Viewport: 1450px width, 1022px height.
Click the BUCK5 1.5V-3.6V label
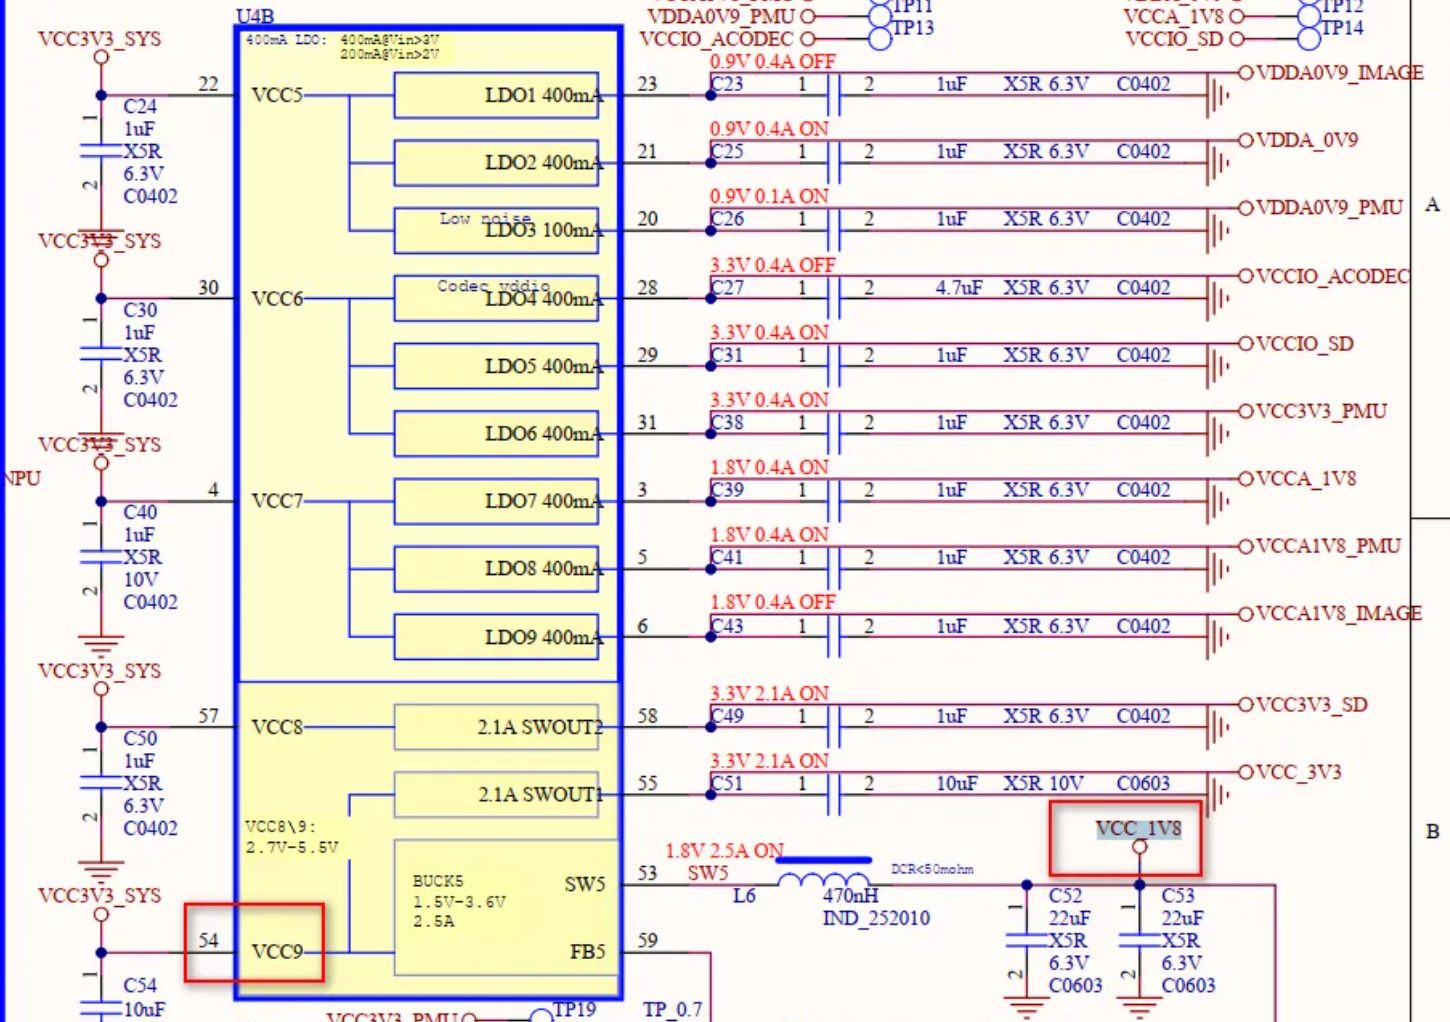[459, 901]
